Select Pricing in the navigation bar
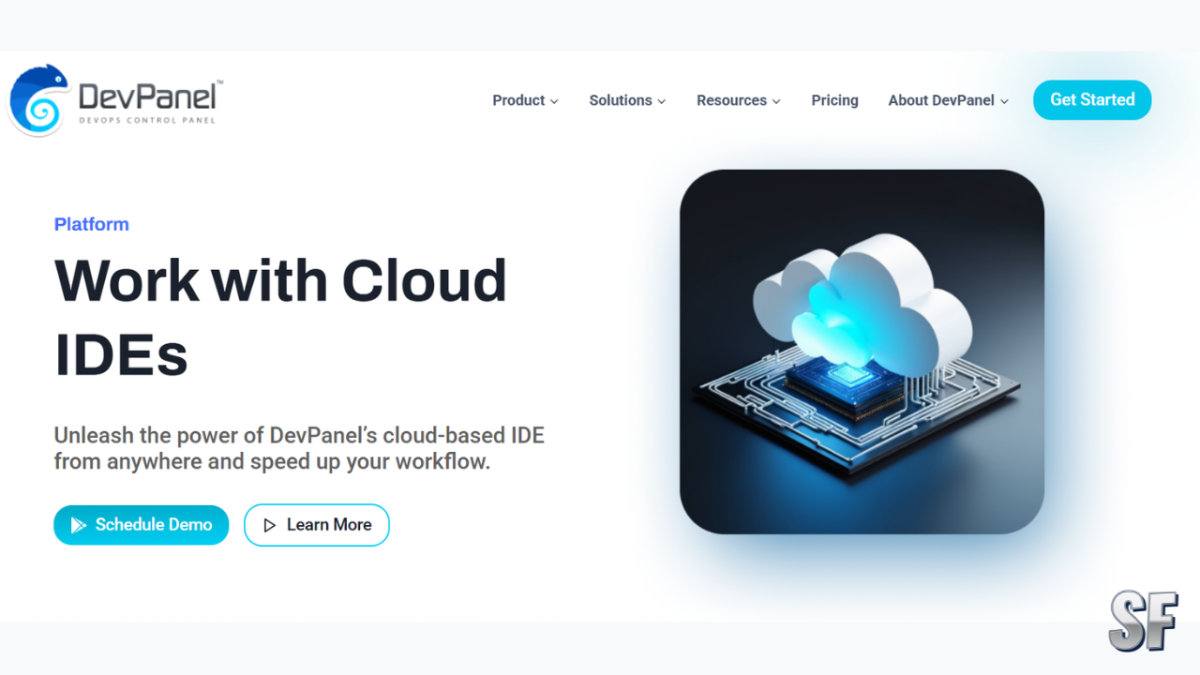This screenshot has height=675, width=1200. [x=834, y=100]
